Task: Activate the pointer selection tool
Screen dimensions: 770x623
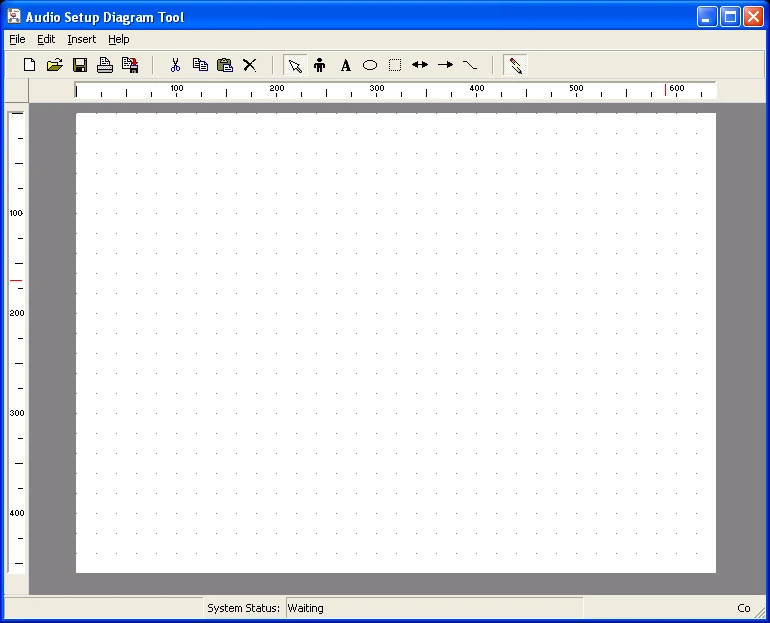Action: 295,65
